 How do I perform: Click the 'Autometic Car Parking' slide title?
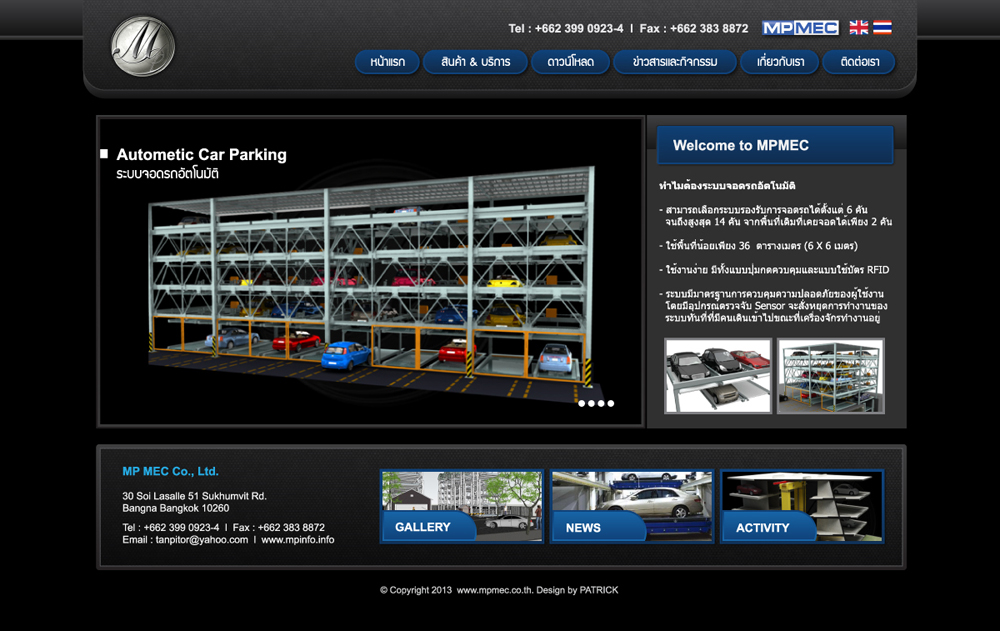(x=202, y=154)
